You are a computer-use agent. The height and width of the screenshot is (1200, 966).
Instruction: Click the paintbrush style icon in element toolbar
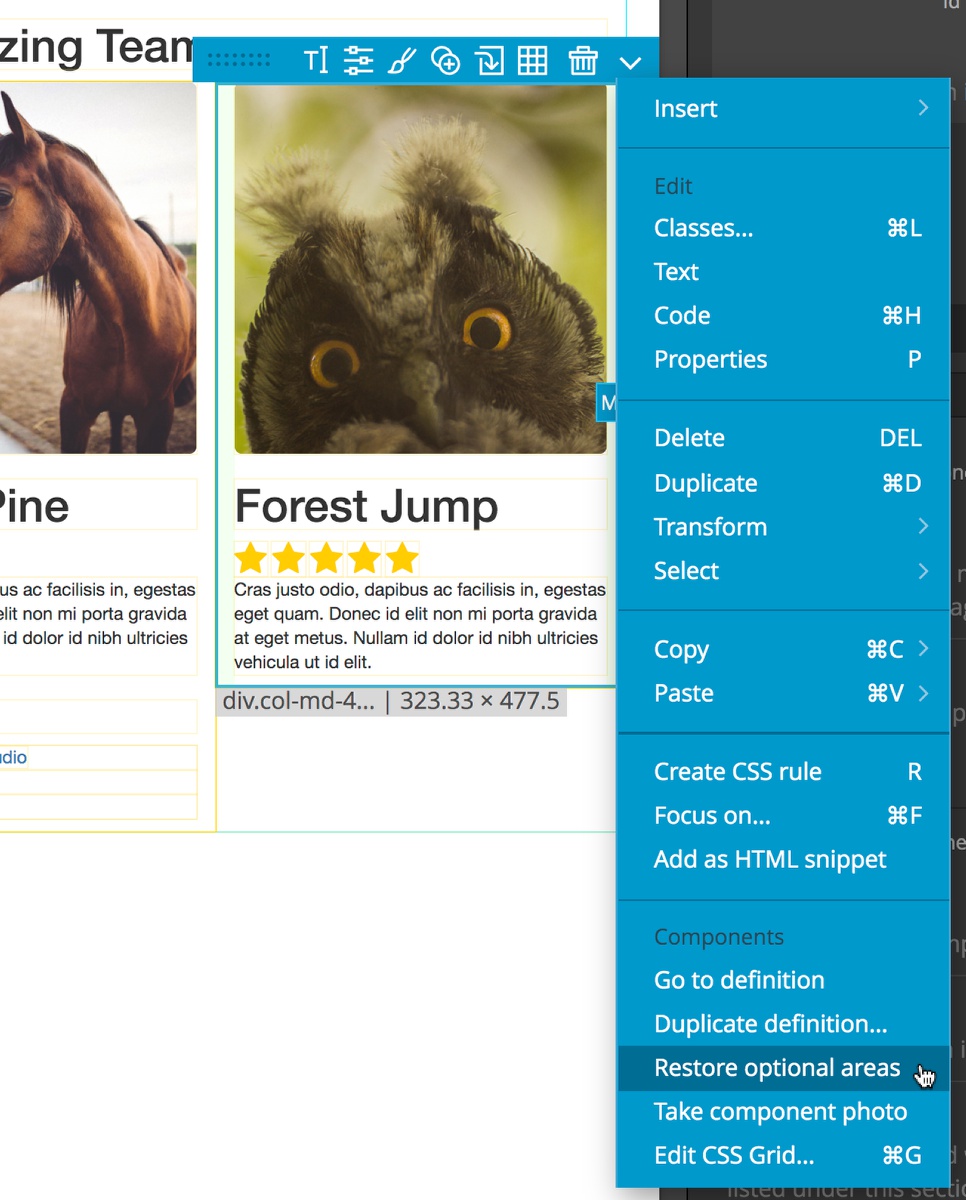[401, 61]
